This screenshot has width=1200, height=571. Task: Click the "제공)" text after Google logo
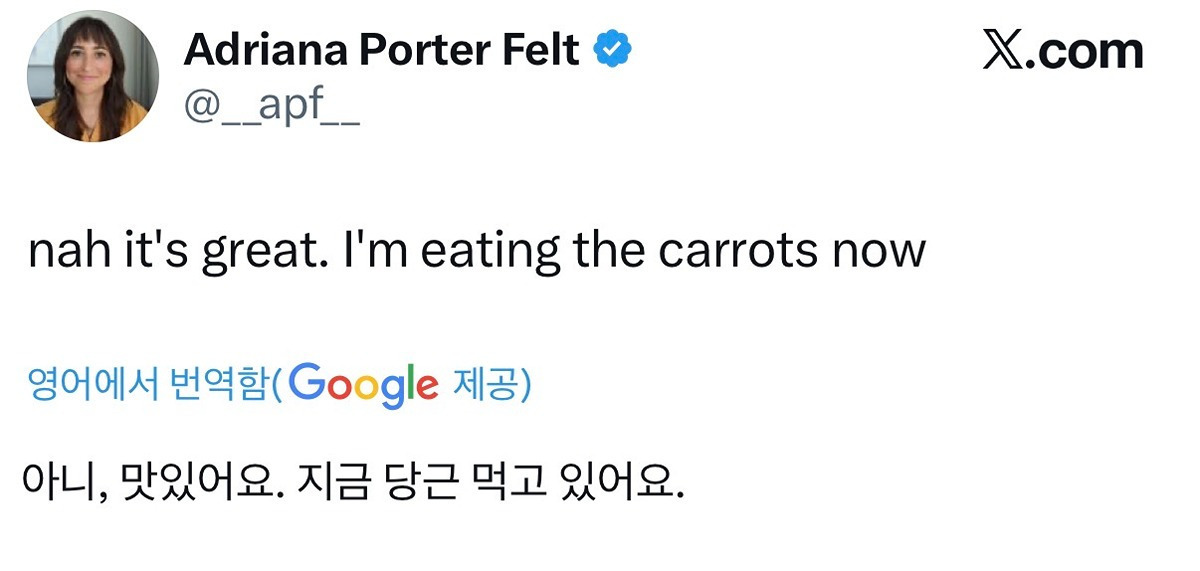coord(492,385)
